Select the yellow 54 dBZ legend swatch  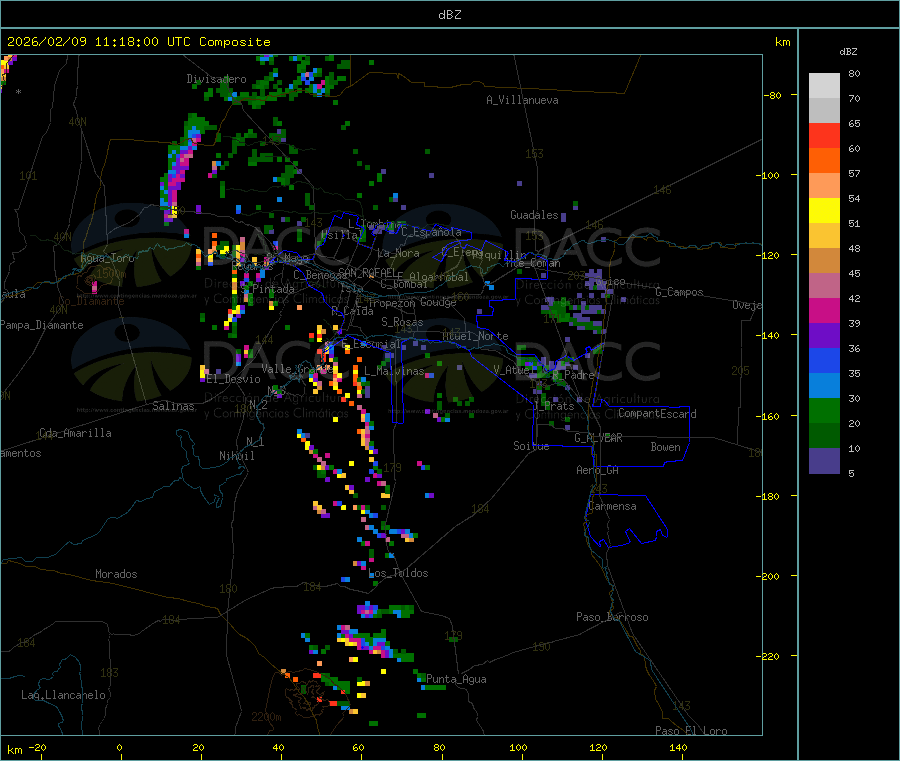click(824, 211)
